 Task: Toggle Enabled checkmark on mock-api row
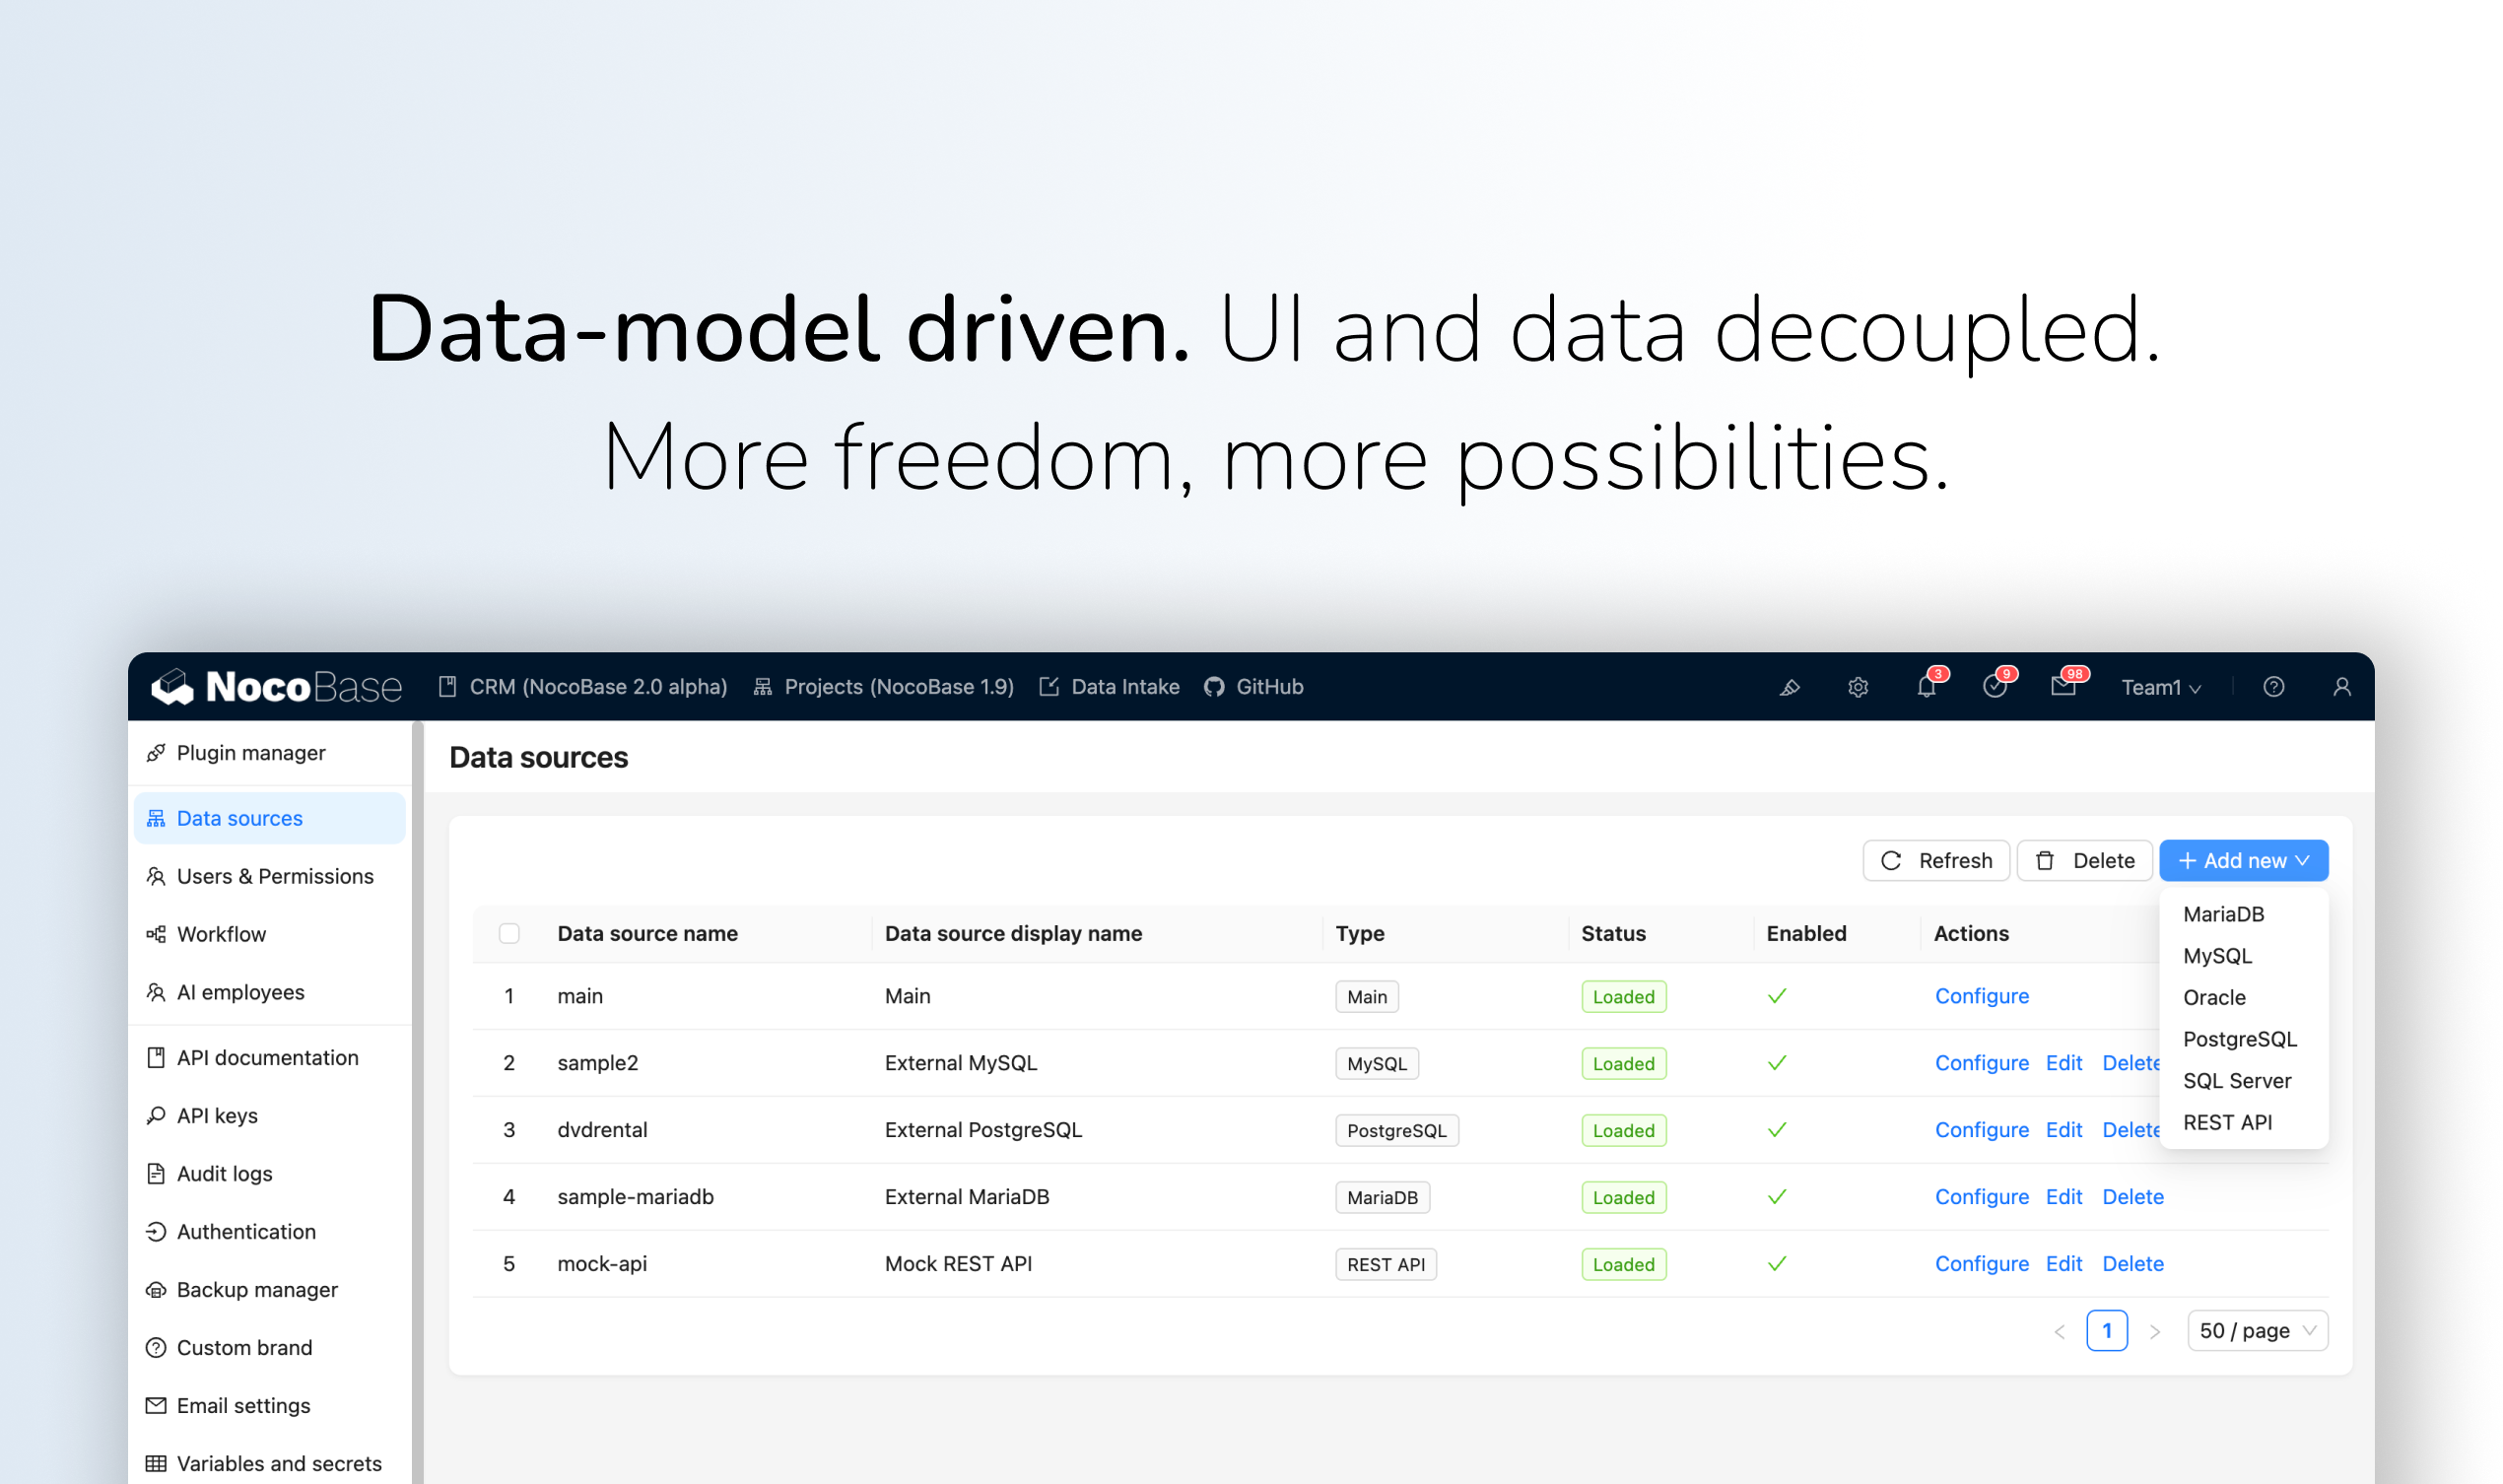(1777, 1263)
